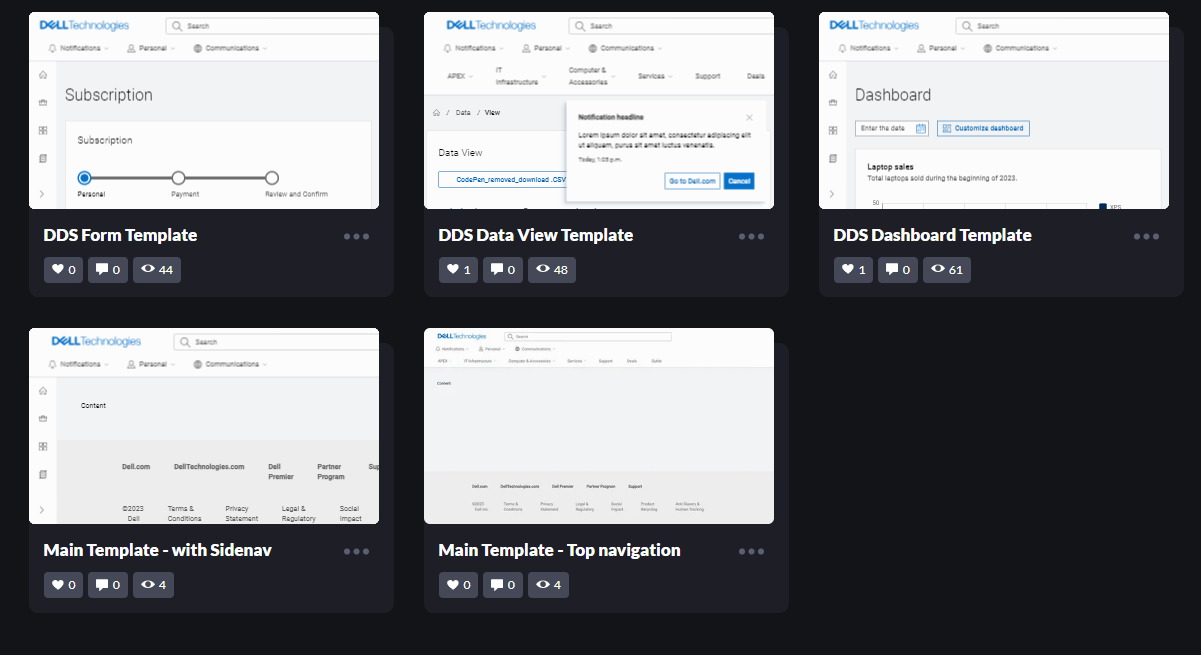Select the Personal radio step on Subscription stepper
Viewport: 1201px width, 655px height.
coord(82,177)
